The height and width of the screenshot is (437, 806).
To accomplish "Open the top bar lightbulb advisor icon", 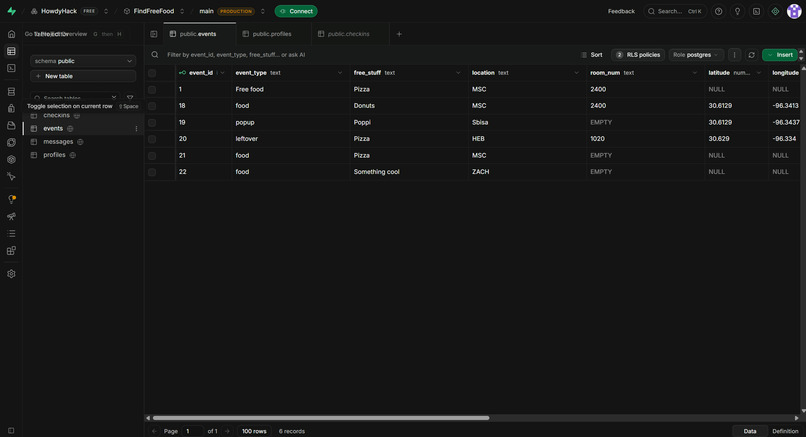I will [738, 11].
